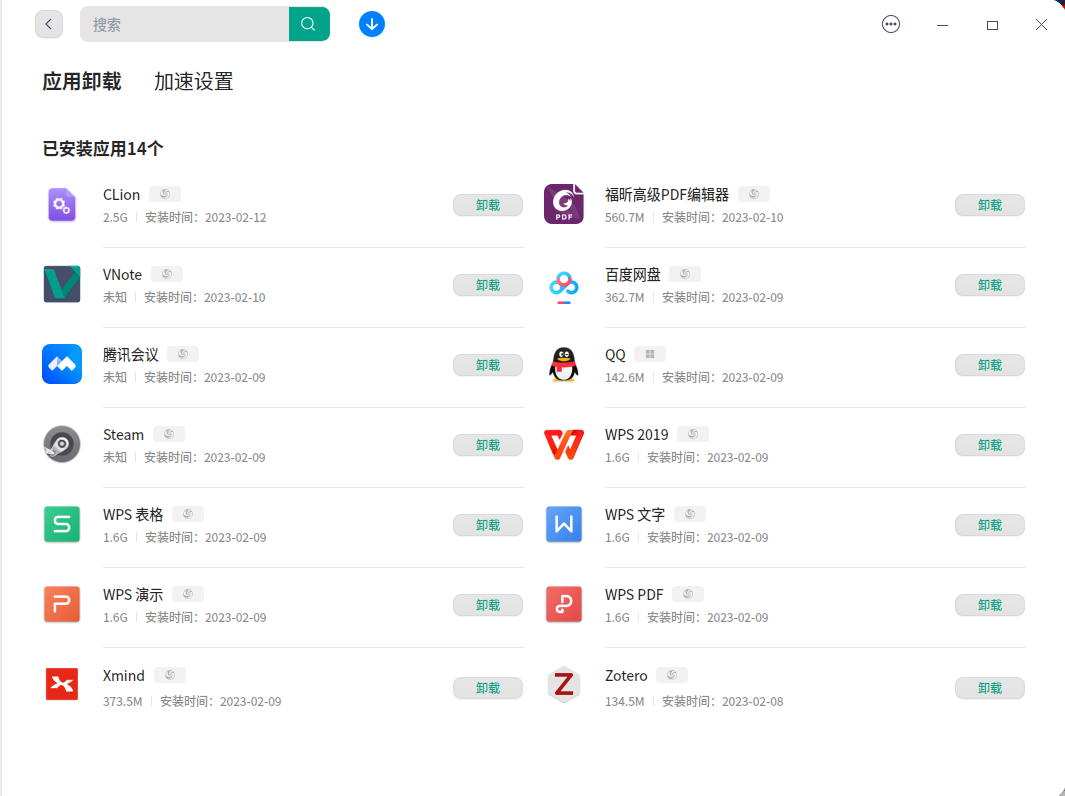The image size is (1065, 796).
Task: Click the QQ penguin icon
Action: pos(564,364)
